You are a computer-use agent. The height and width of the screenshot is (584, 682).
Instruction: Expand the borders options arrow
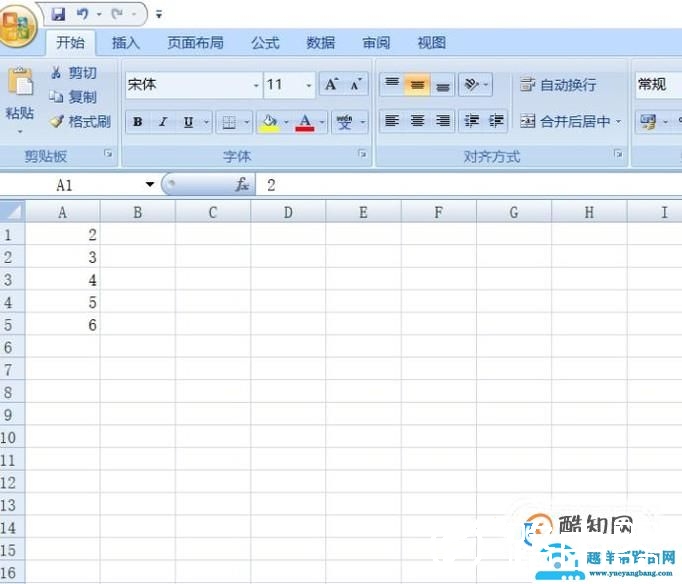tap(247, 122)
